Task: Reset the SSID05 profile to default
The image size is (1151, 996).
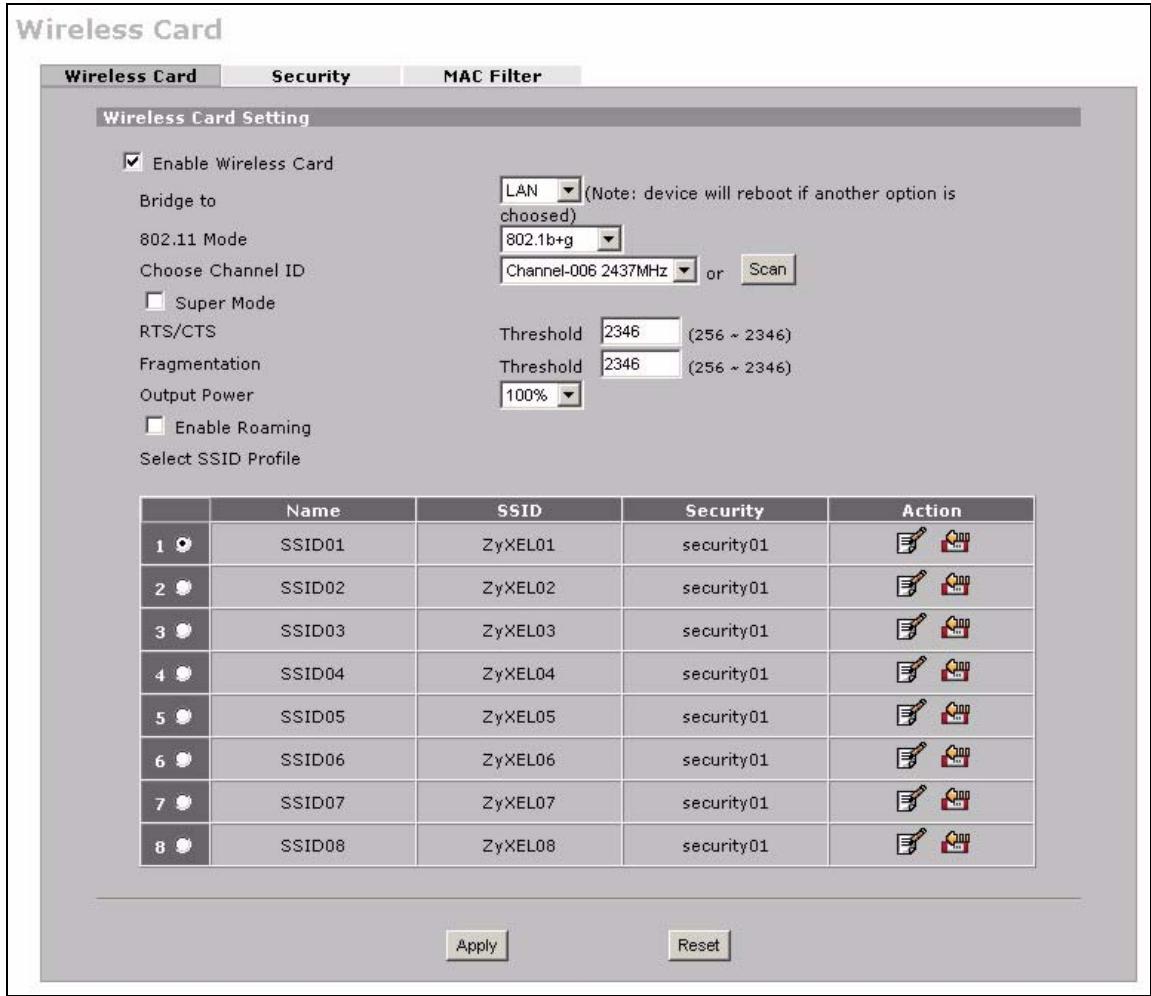Action: [955, 714]
